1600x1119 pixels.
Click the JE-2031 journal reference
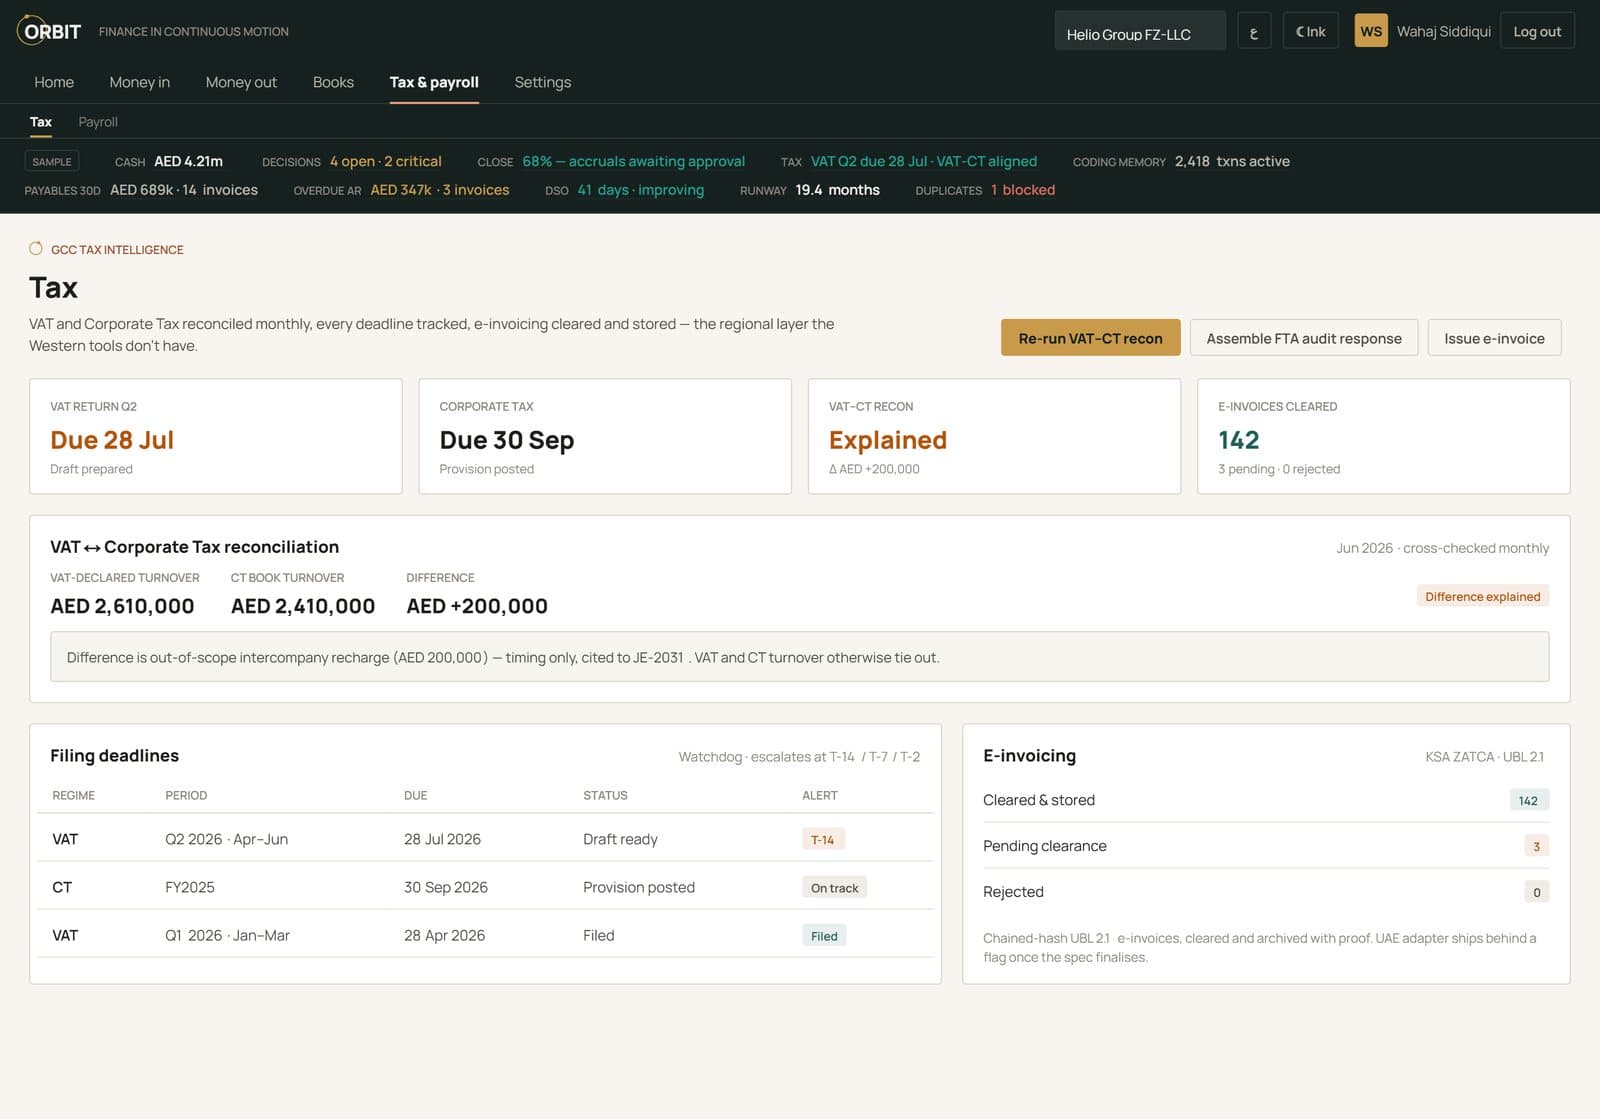[658, 657]
